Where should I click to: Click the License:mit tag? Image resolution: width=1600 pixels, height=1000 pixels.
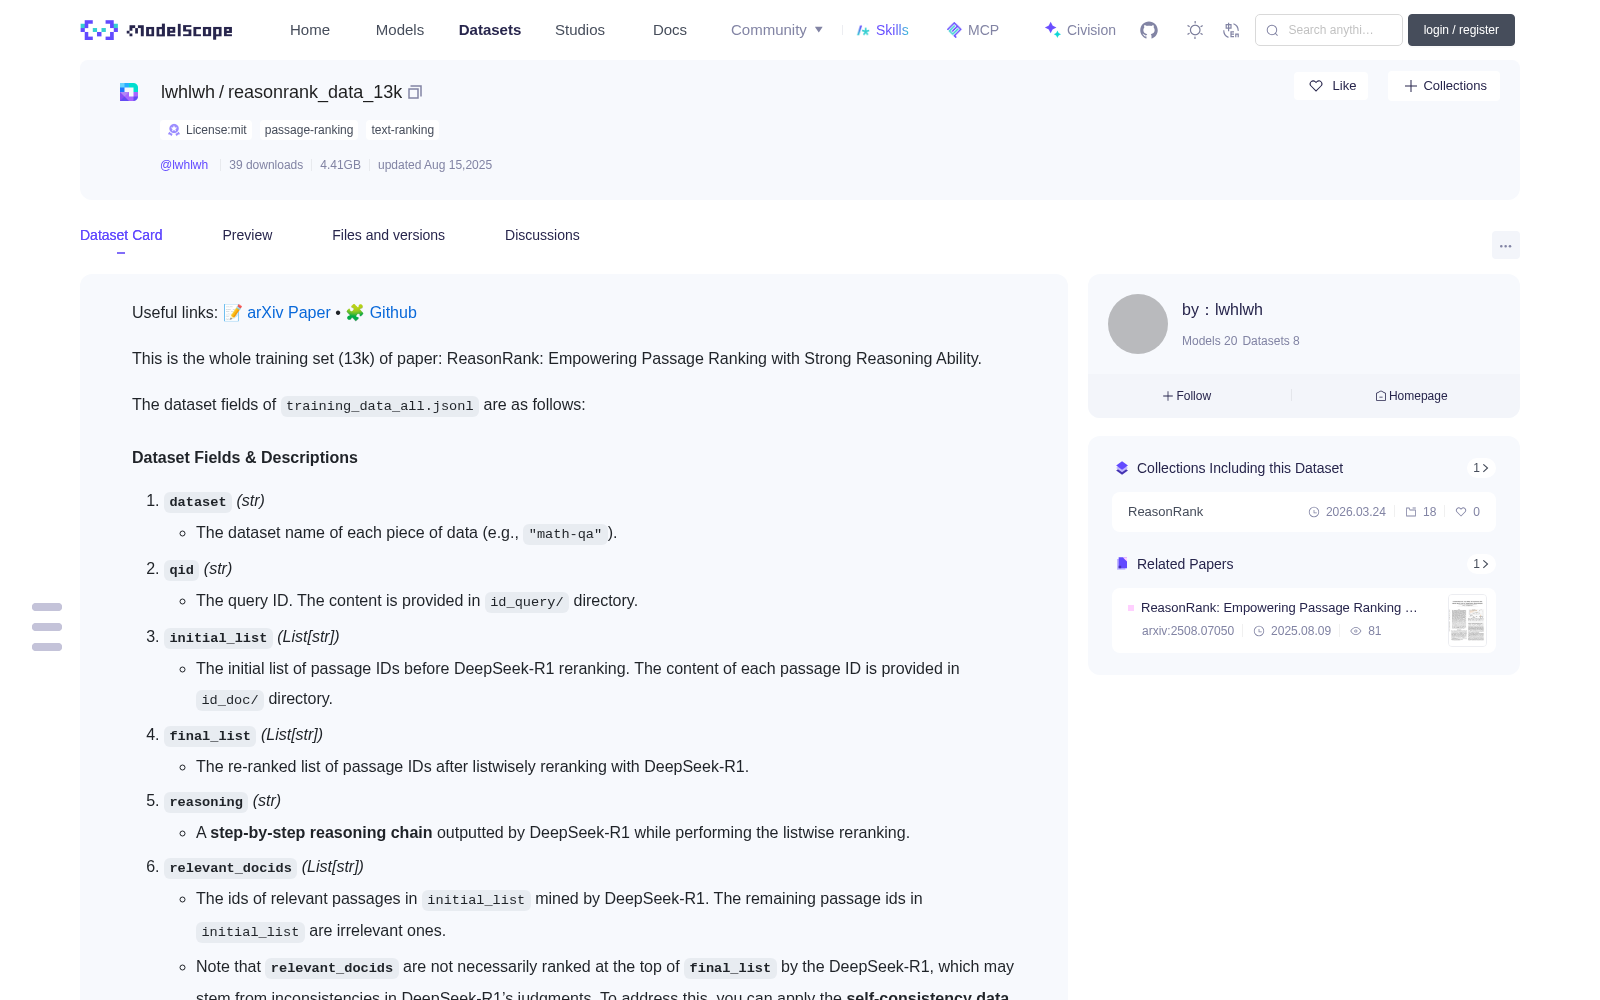pyautogui.click(x=207, y=130)
